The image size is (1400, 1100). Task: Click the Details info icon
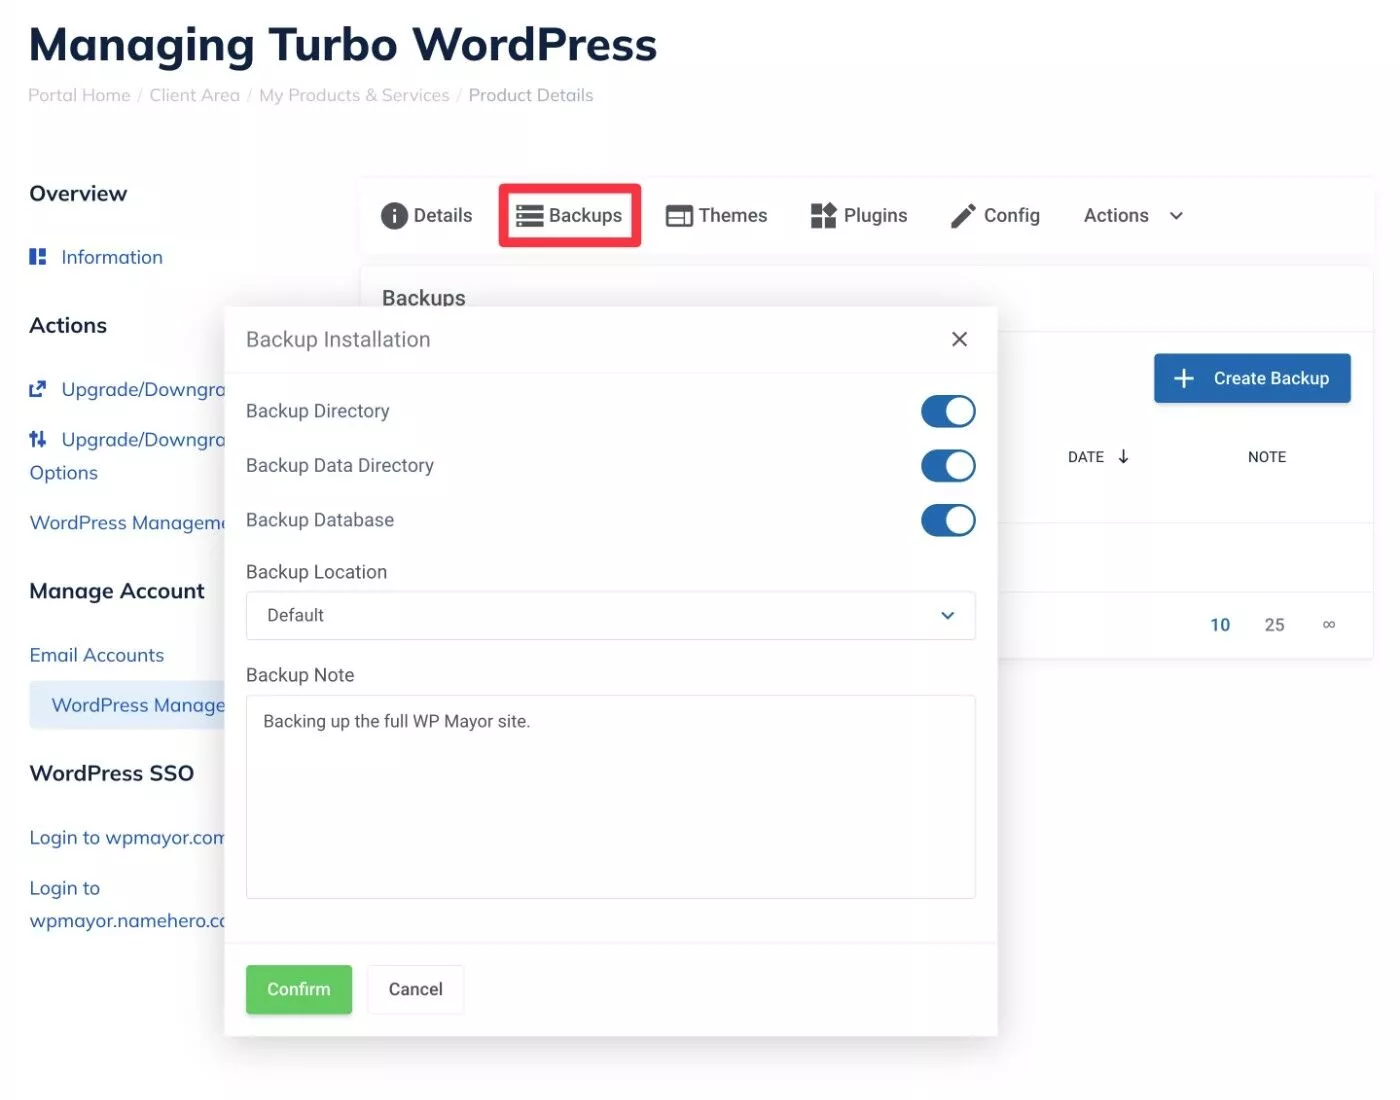coord(394,216)
